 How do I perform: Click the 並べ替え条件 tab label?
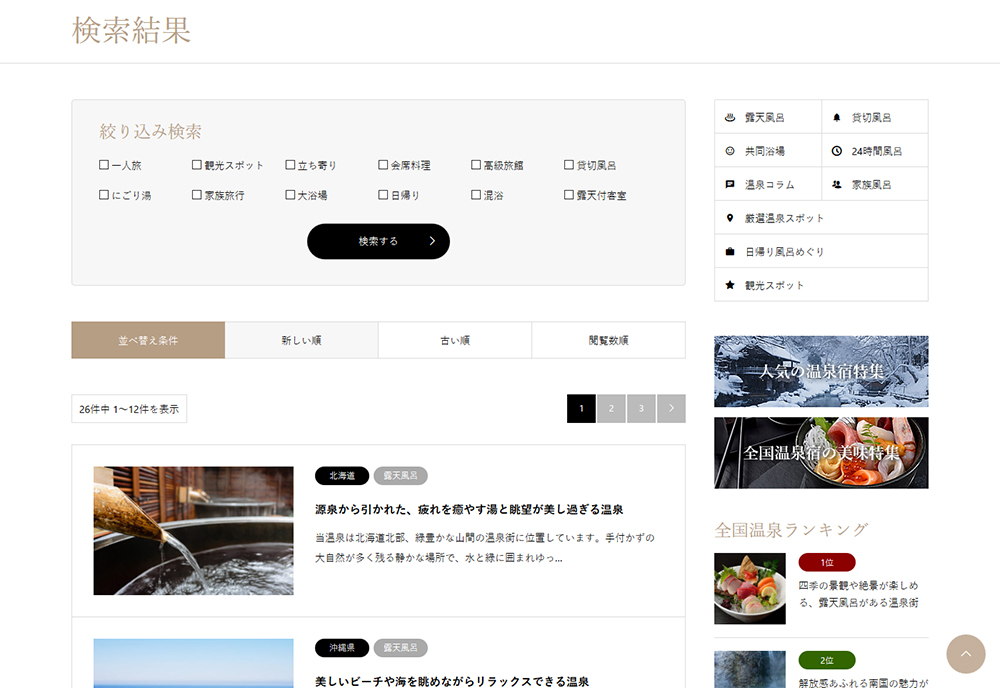148,340
